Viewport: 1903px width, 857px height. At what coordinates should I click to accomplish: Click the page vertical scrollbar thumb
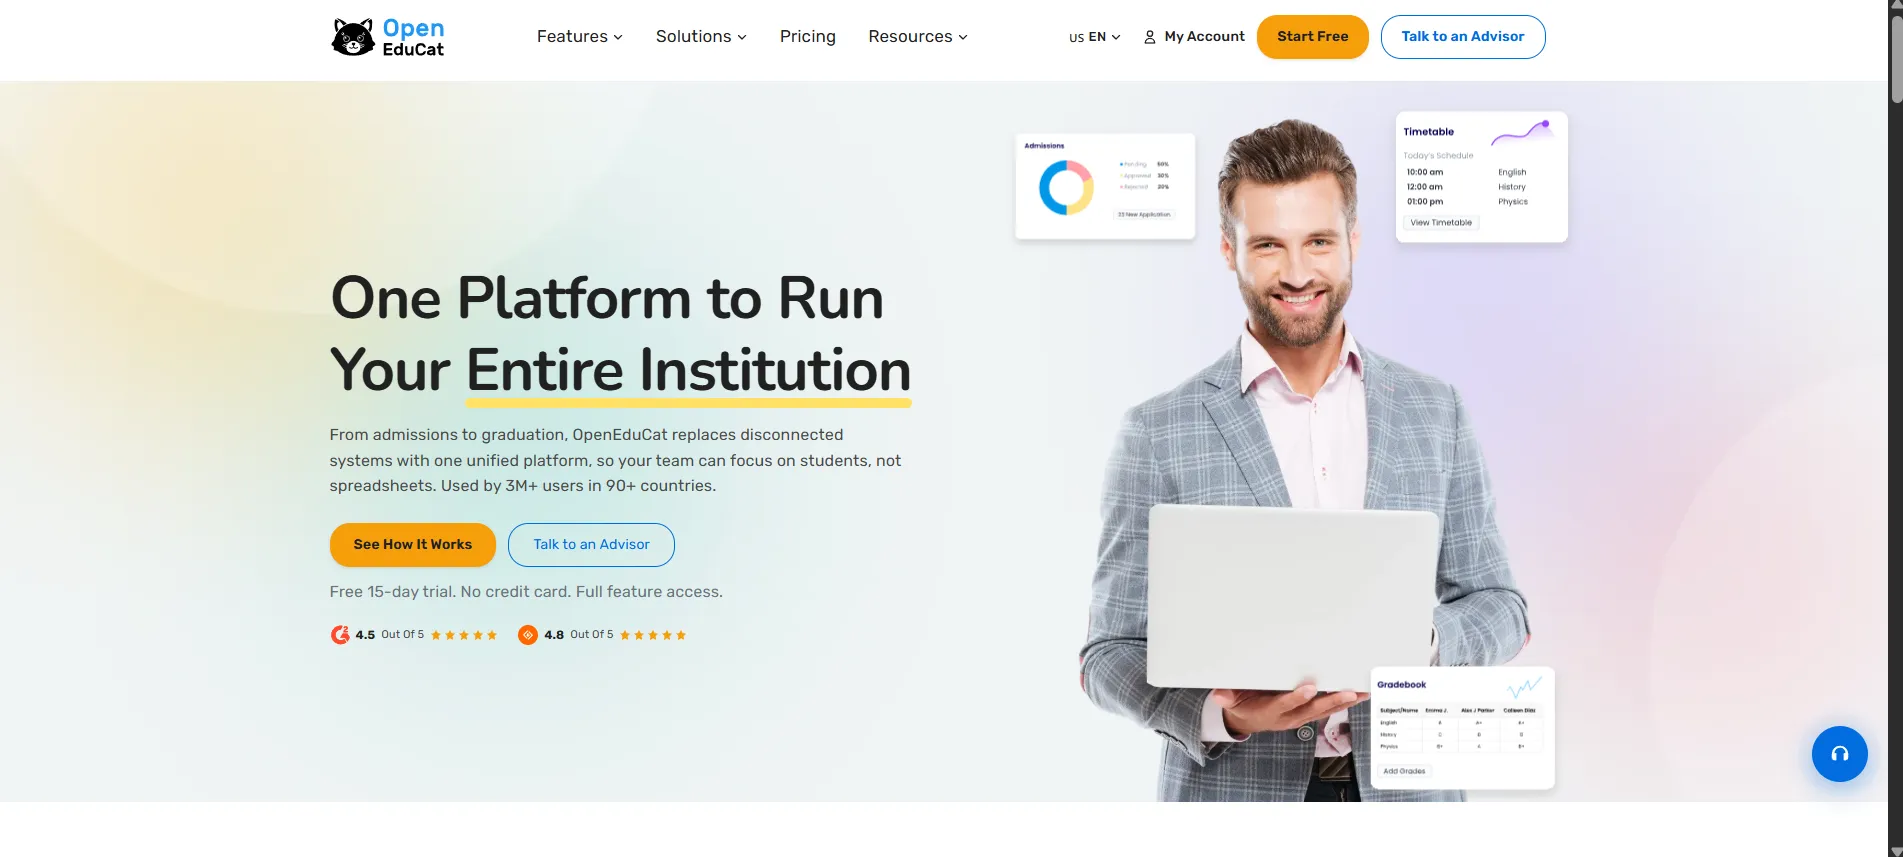click(x=1895, y=58)
